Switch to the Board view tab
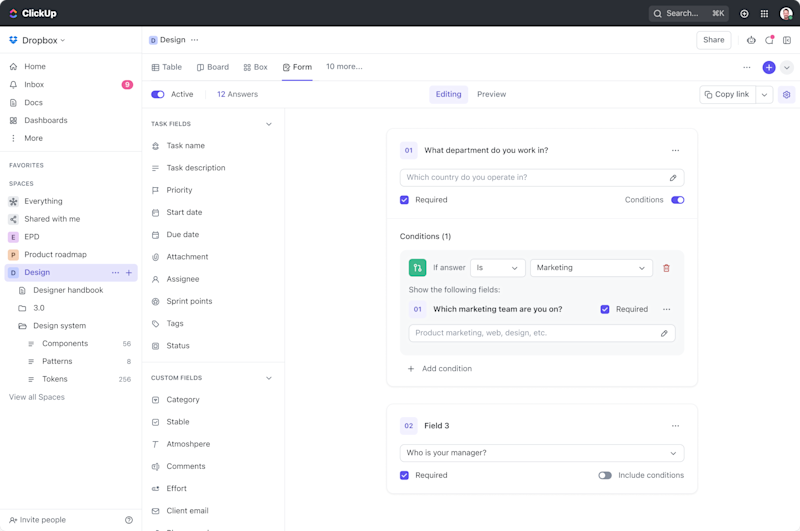800x531 pixels. (x=213, y=67)
